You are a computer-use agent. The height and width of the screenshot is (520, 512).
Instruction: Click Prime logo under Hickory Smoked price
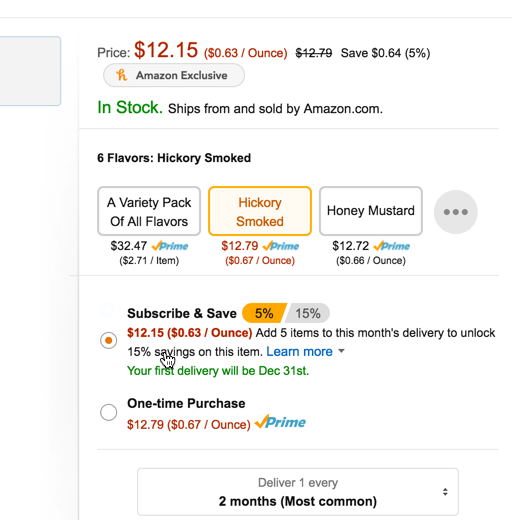281,246
